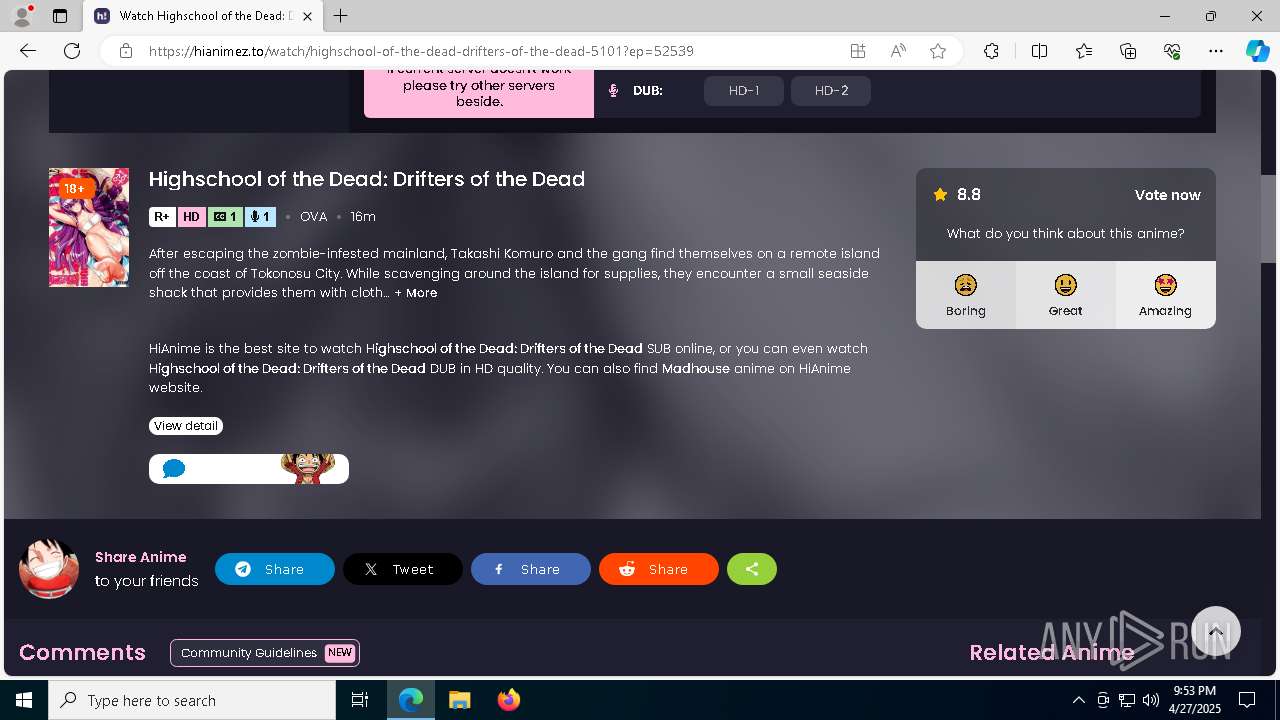The image size is (1280, 720).
Task: Open Collections panel
Action: click(x=1128, y=51)
